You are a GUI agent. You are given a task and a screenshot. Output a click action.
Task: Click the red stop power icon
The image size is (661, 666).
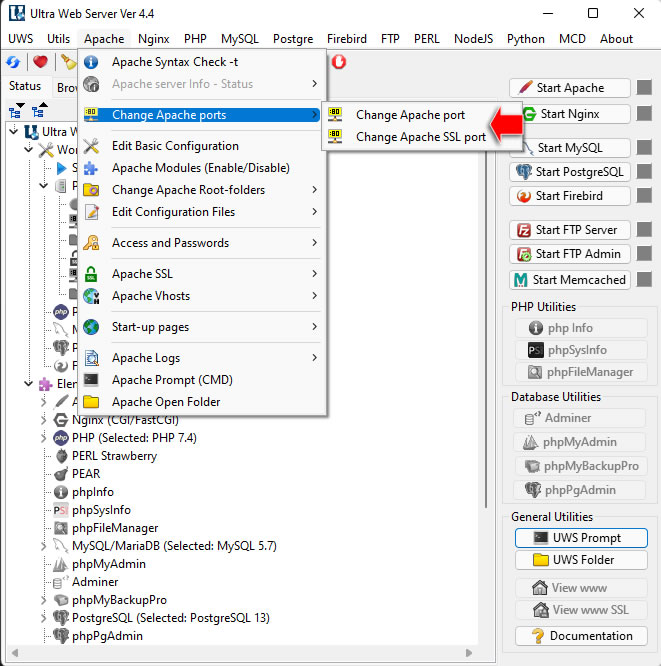click(339, 62)
